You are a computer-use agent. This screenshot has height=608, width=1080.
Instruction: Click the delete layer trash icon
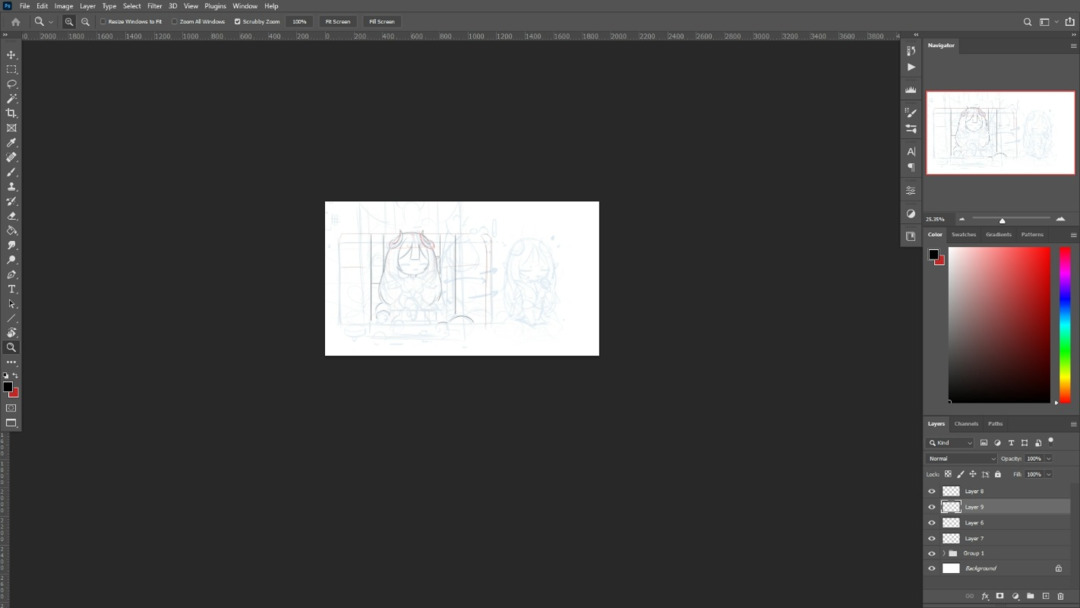[x=1061, y=596]
